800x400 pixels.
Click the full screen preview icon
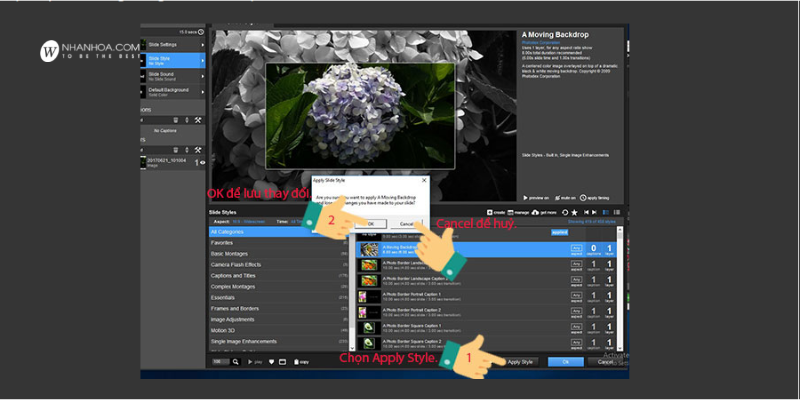[282, 362]
